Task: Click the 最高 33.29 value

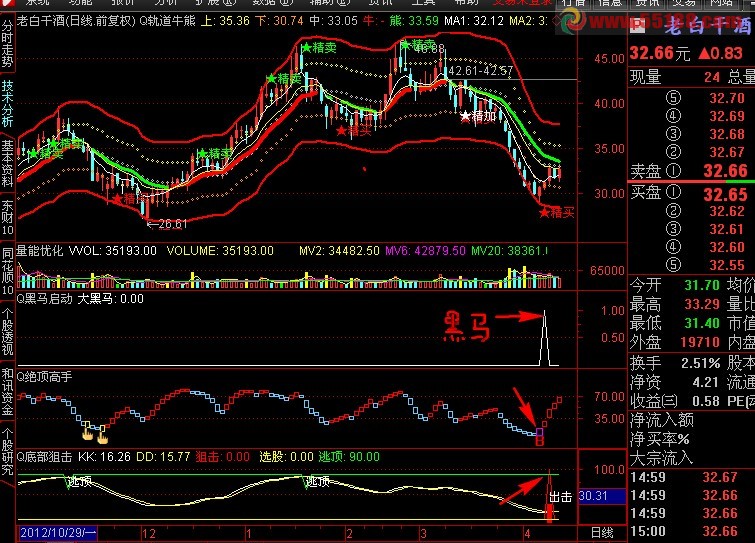Action: tap(702, 304)
